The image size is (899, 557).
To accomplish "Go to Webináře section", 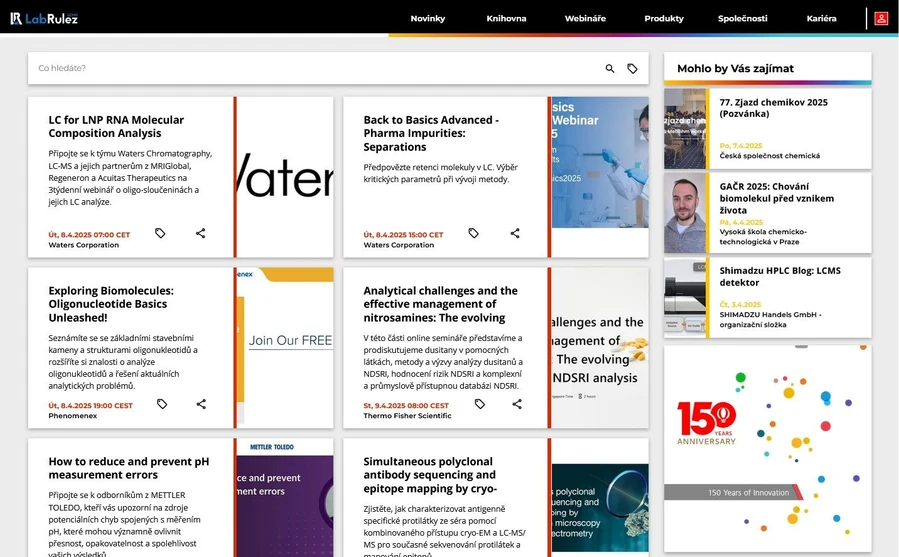I will (585, 18).
